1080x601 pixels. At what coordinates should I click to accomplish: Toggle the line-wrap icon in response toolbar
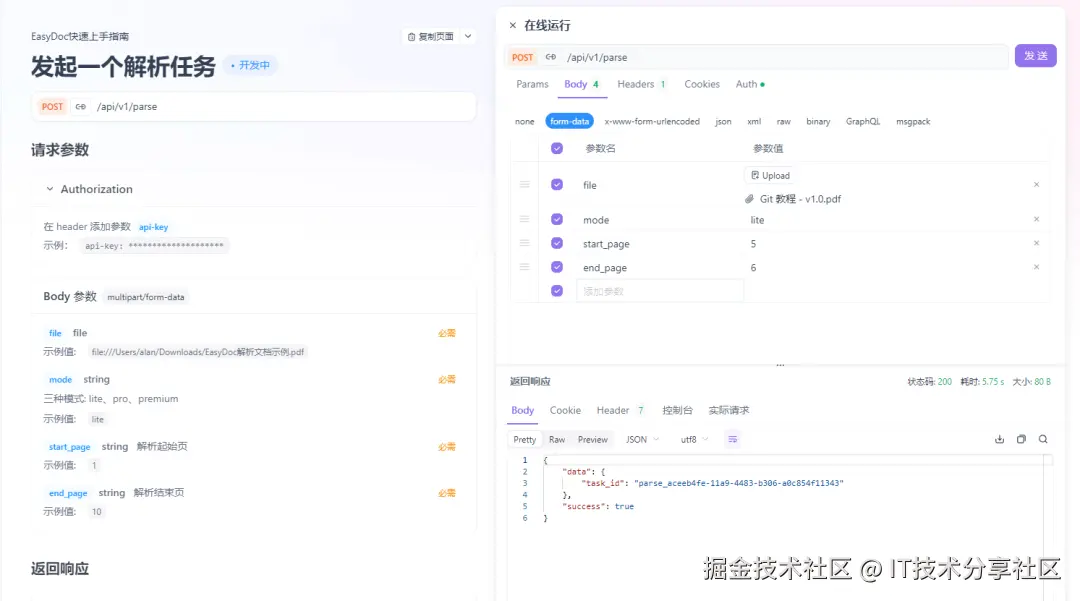tap(733, 438)
